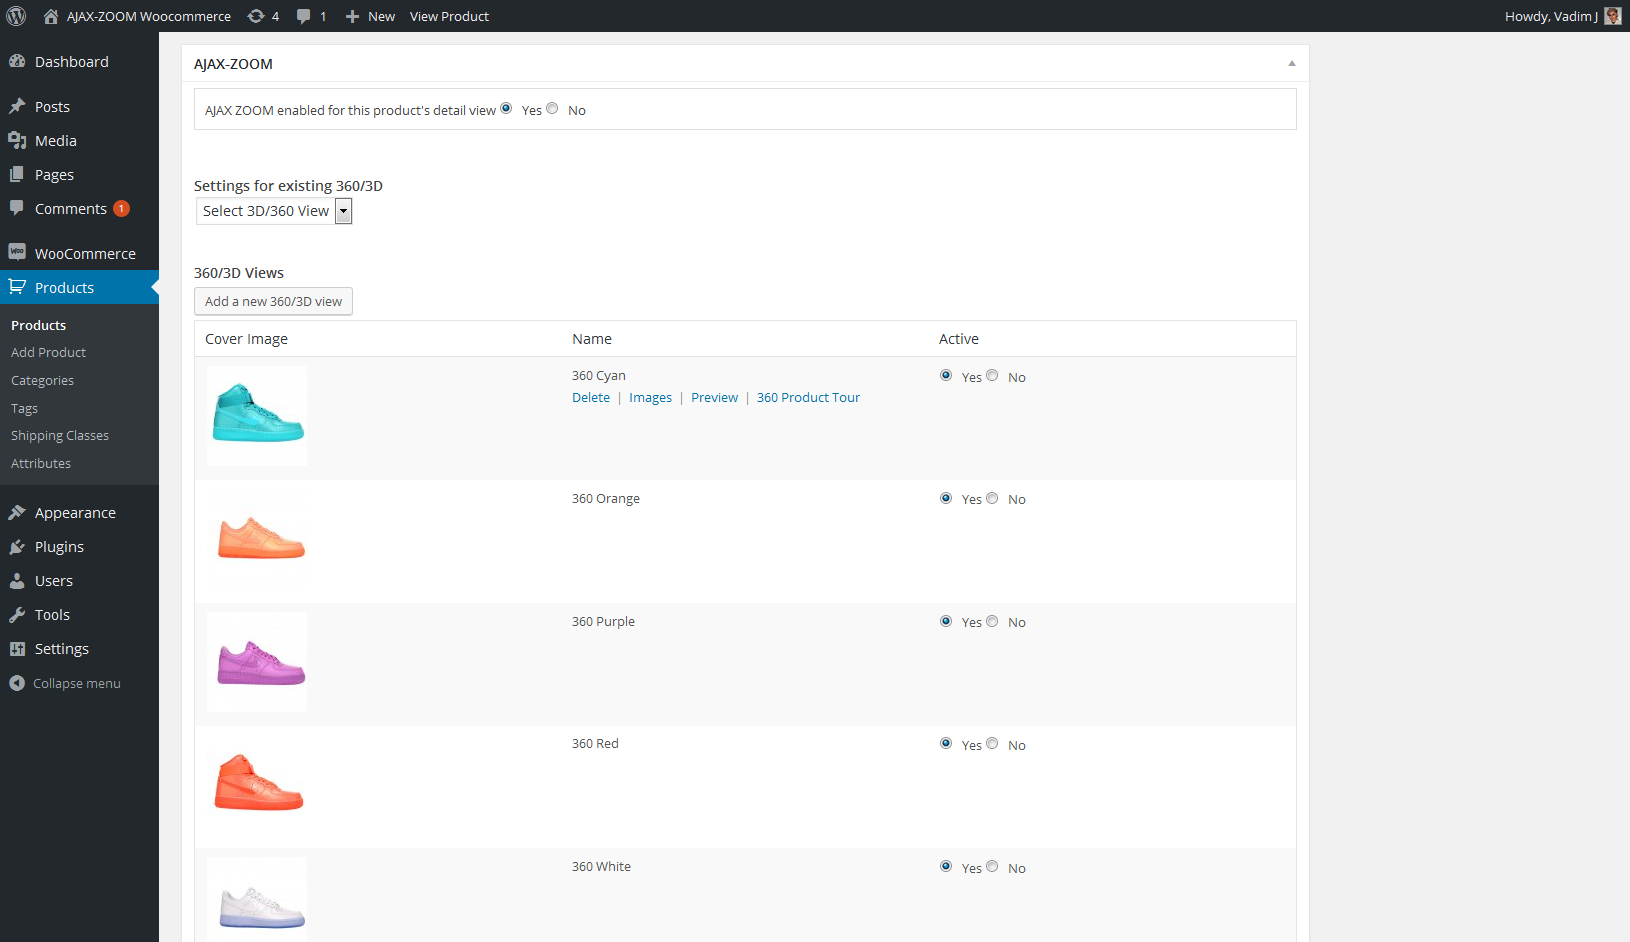This screenshot has height=942, width=1630.
Task: Enable AJAX ZOOM with Yes radio
Action: click(x=506, y=108)
